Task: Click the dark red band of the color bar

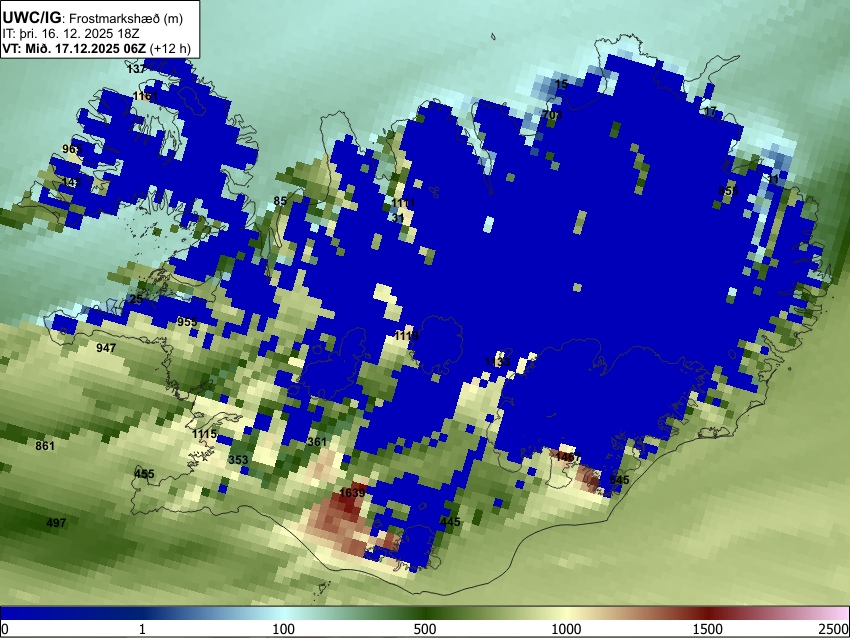Action: (708, 613)
